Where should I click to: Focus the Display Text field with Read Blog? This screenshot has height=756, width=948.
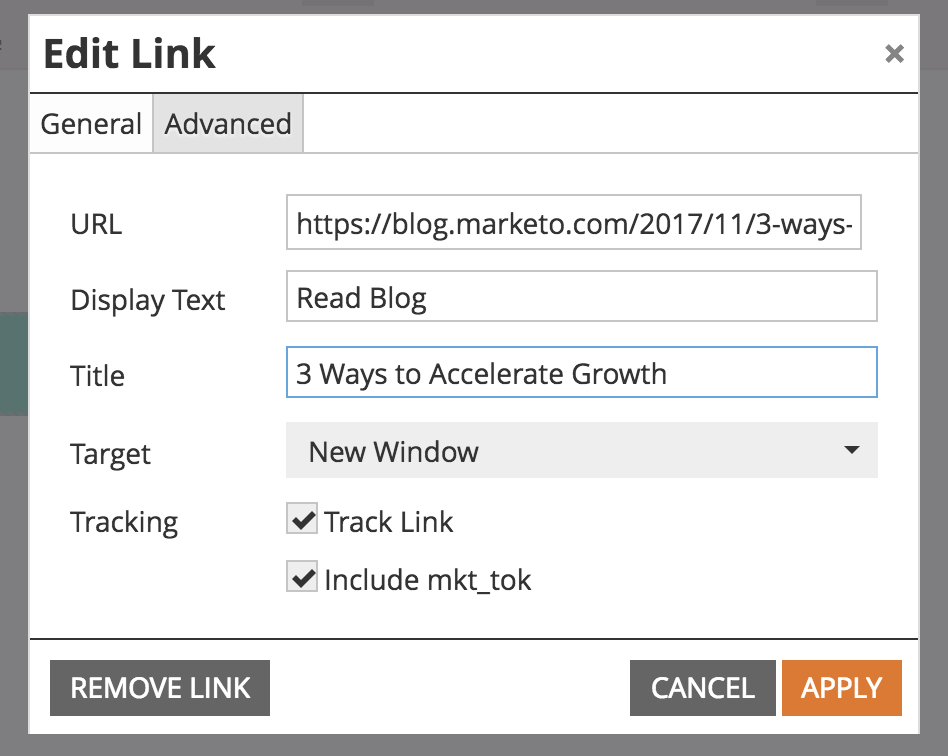[581, 297]
